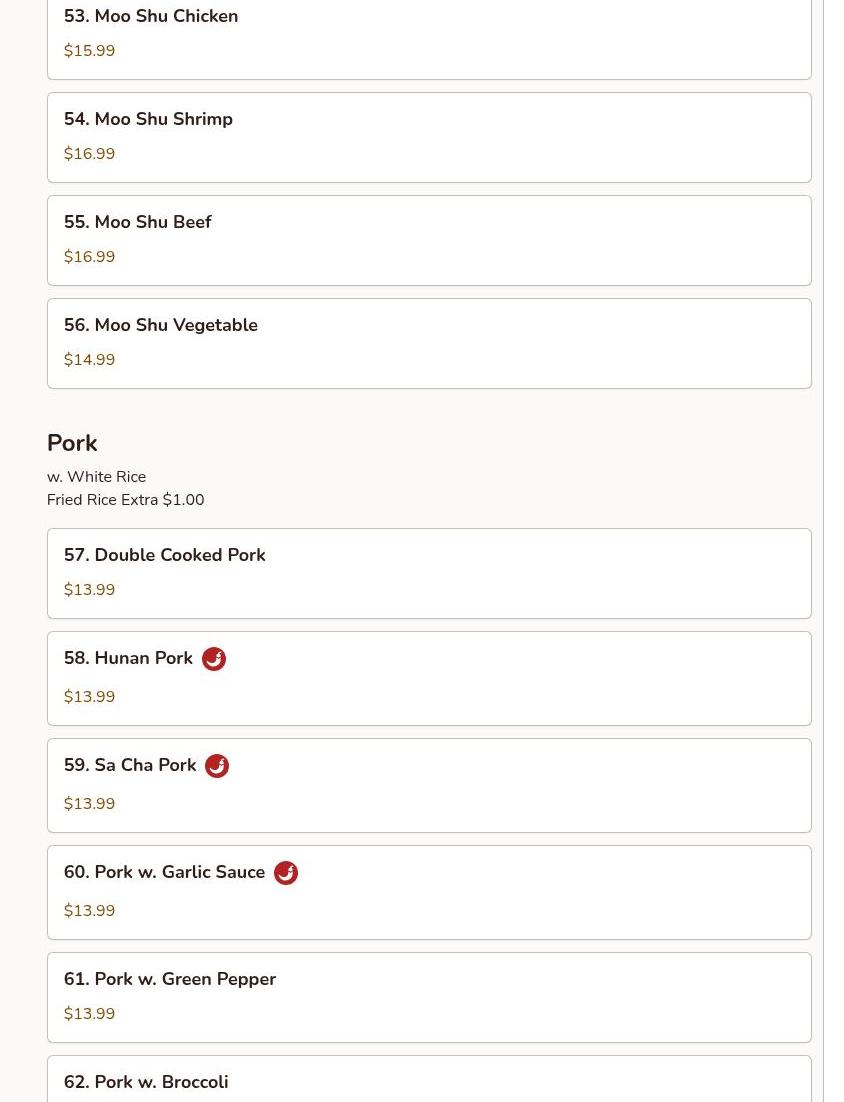Click the $16.99 price under Moo Shu Shrimp
Screen dimensions: 844x1102
pos(89,153)
